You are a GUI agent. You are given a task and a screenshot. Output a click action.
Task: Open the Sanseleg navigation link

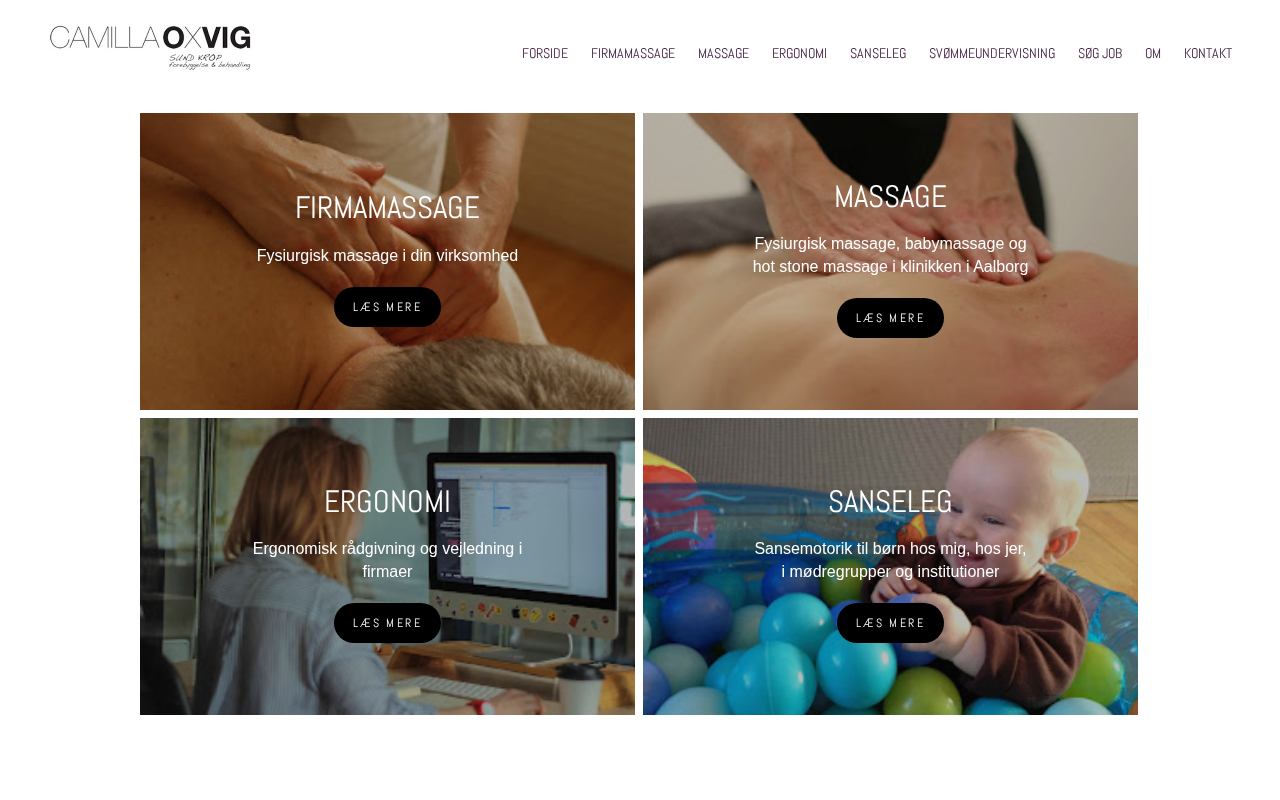tap(878, 53)
